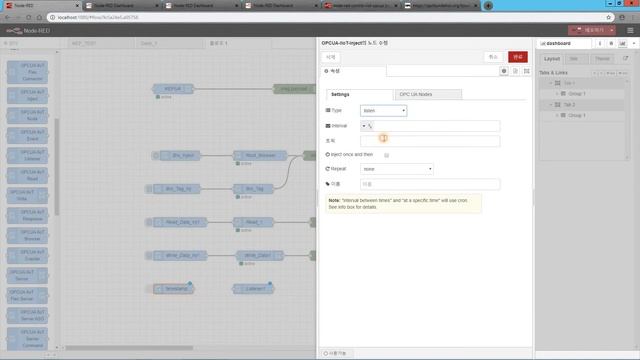Select the OPCUA-IIoT Browser palette node
640x360 pixels.
pyautogui.click(x=27, y=236)
